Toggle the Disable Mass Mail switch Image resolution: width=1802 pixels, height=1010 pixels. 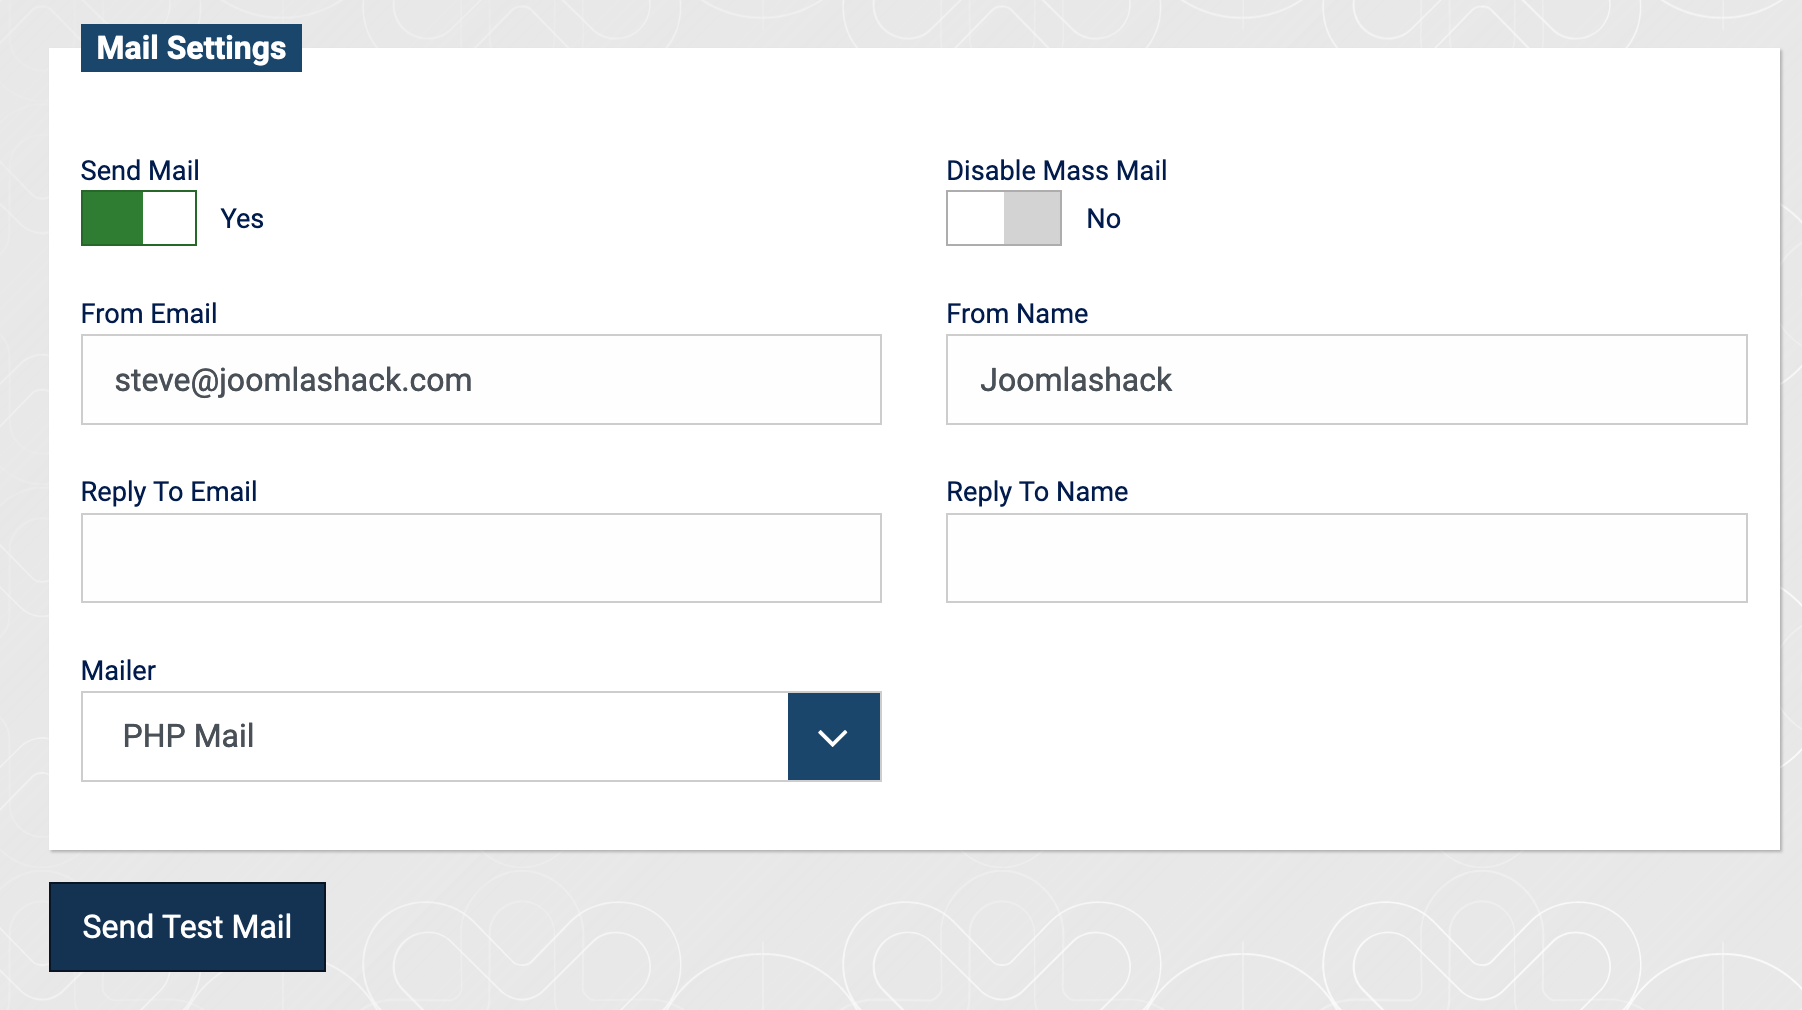[1003, 218]
